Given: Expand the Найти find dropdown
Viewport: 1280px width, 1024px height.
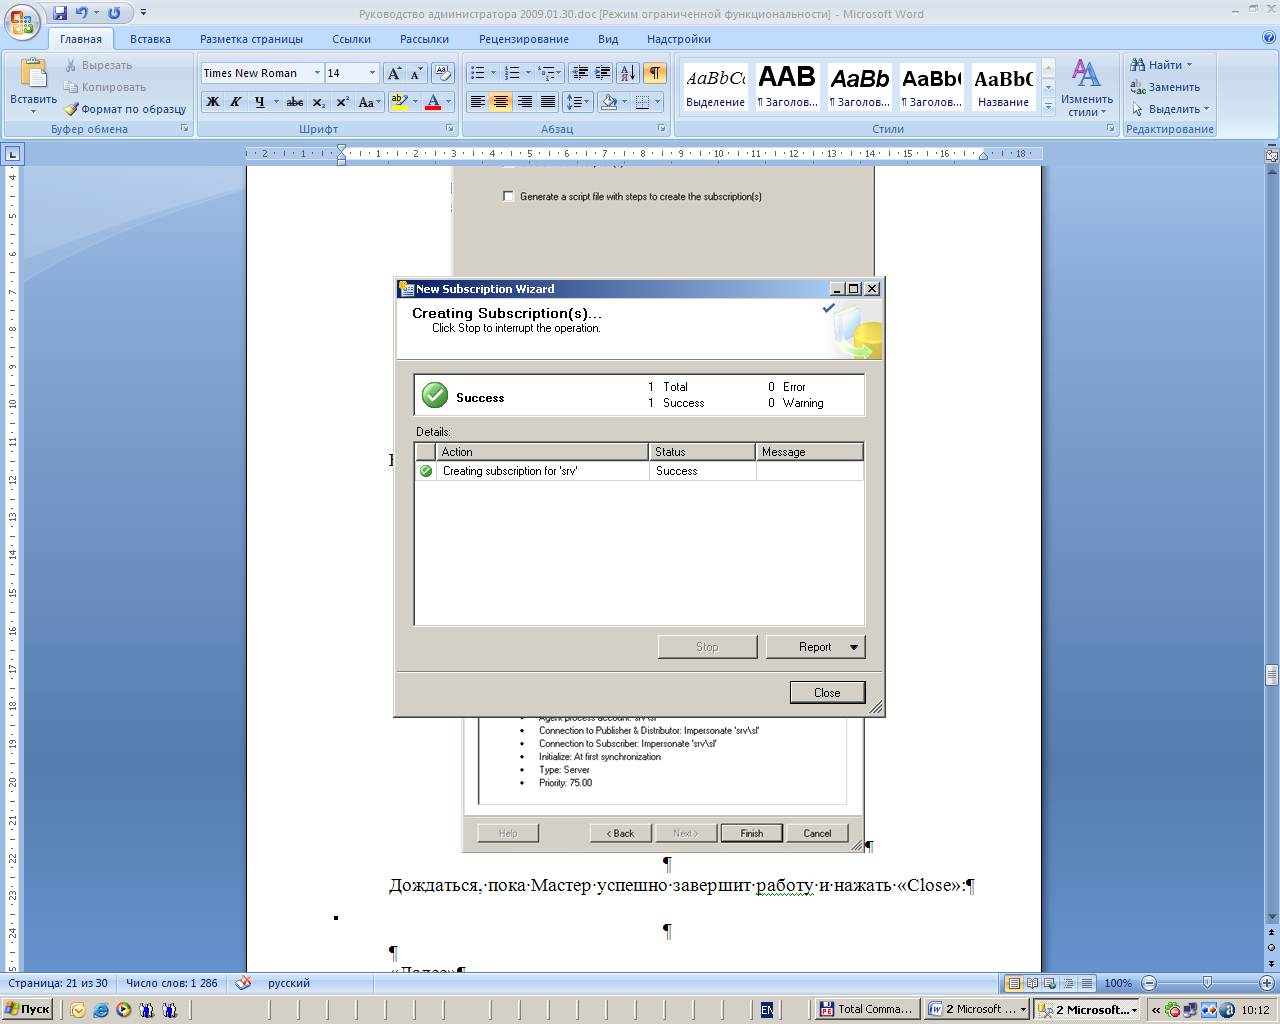Looking at the screenshot, I should [x=1190, y=65].
